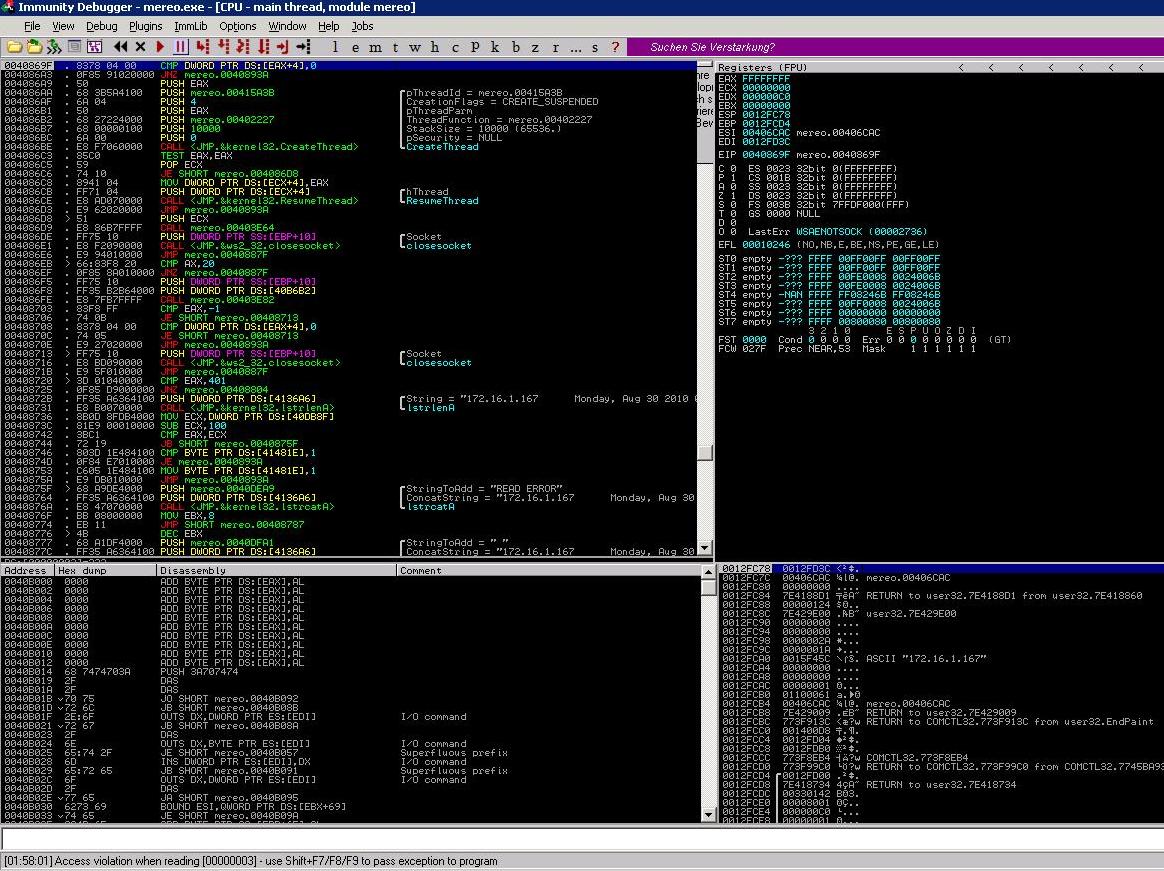Image resolution: width=1164 pixels, height=871 pixels.
Task: Click the Step over toolbar icon
Action: click(x=223, y=47)
